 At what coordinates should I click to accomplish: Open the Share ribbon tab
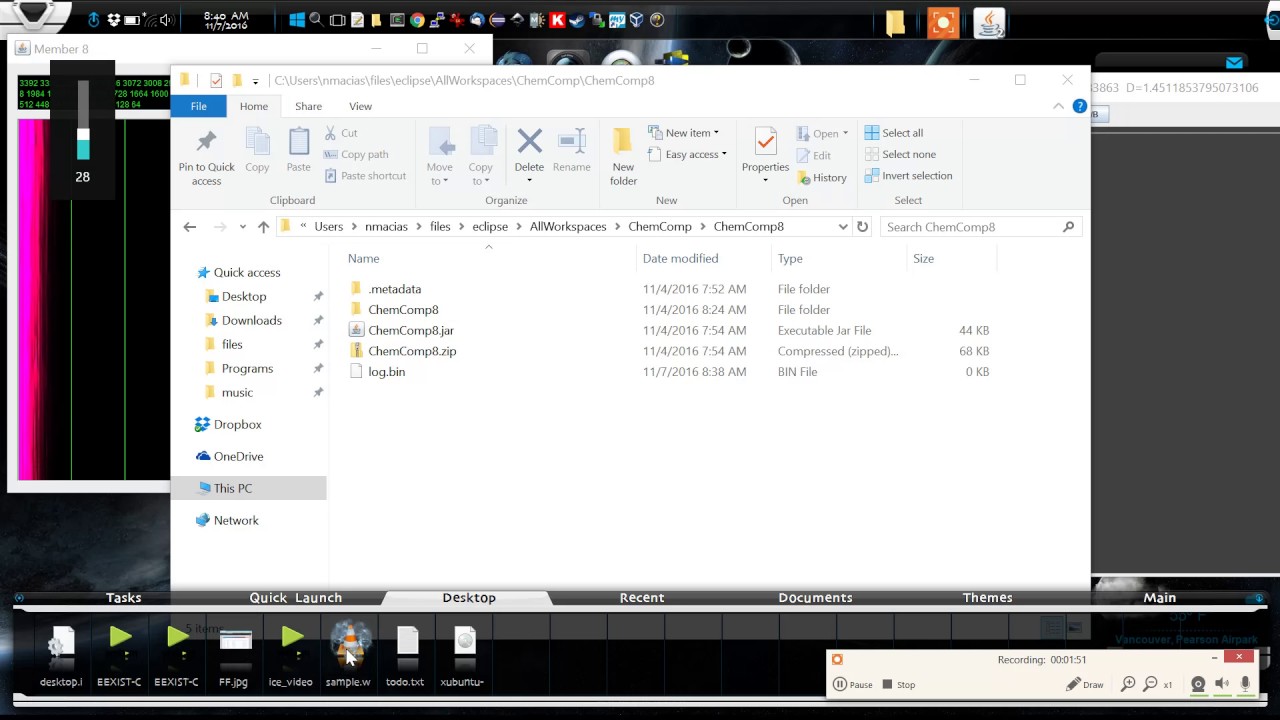(x=308, y=106)
